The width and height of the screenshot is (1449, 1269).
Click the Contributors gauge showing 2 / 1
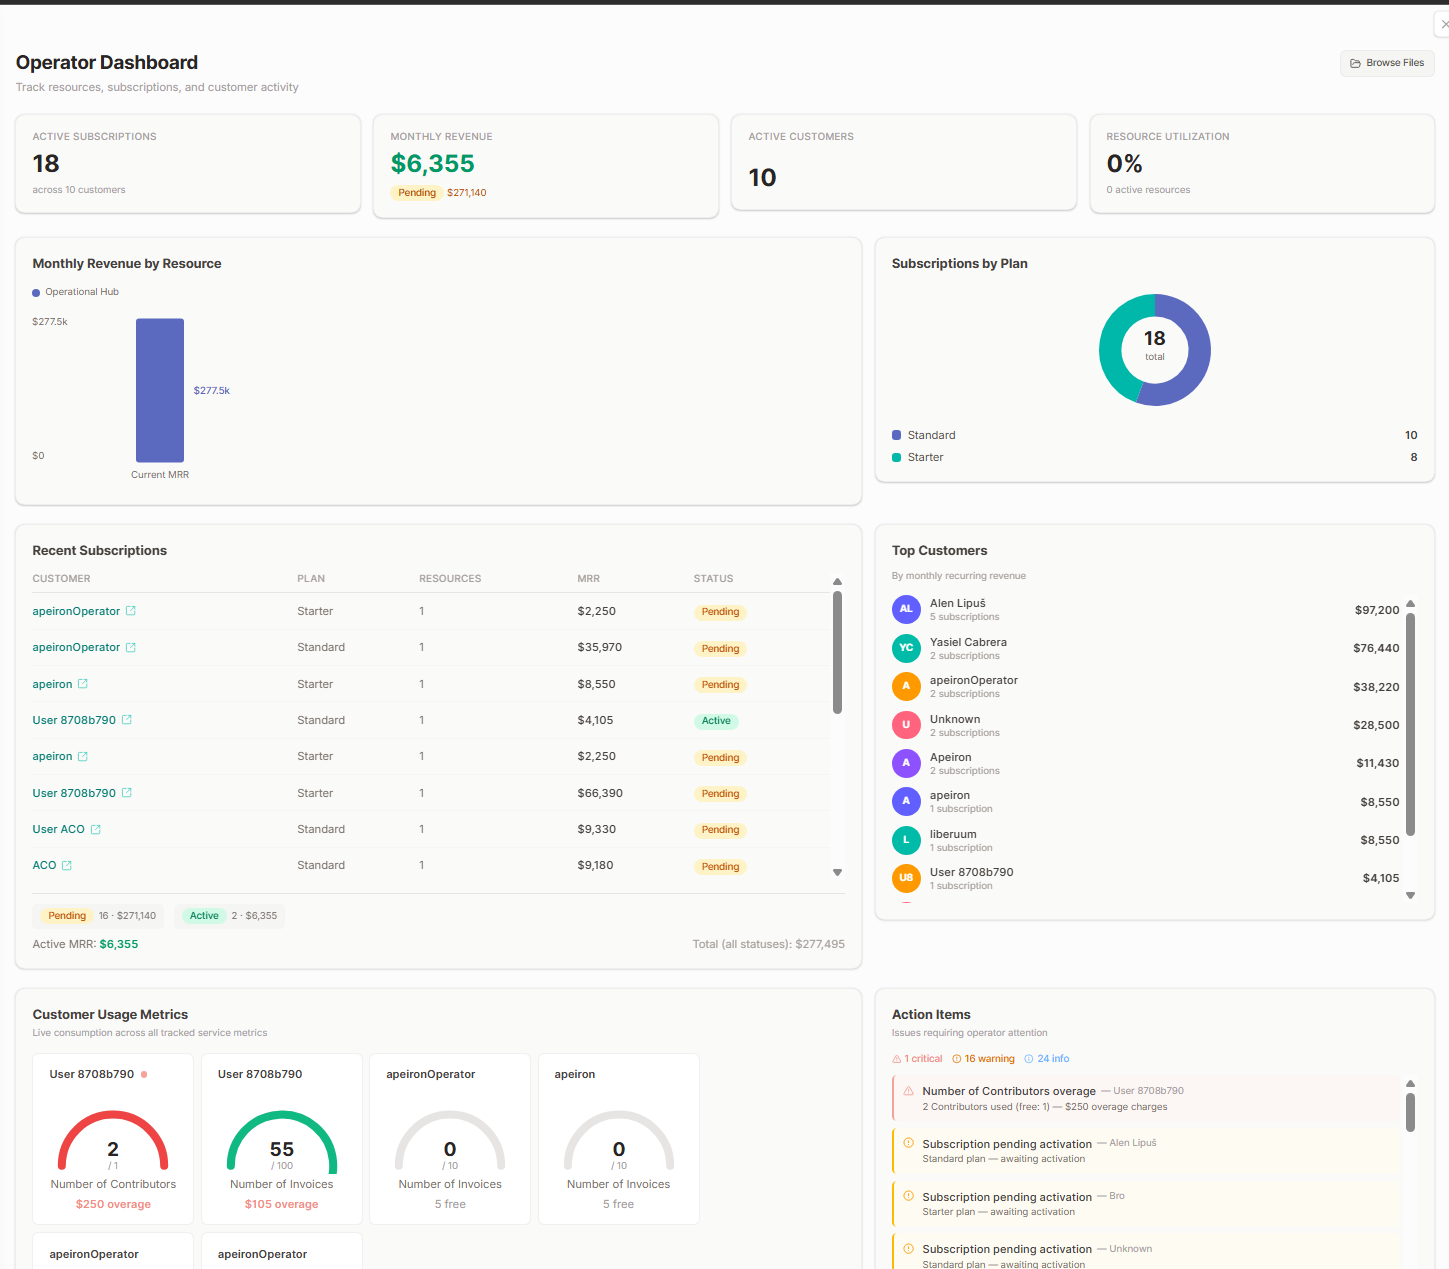pos(113,1141)
